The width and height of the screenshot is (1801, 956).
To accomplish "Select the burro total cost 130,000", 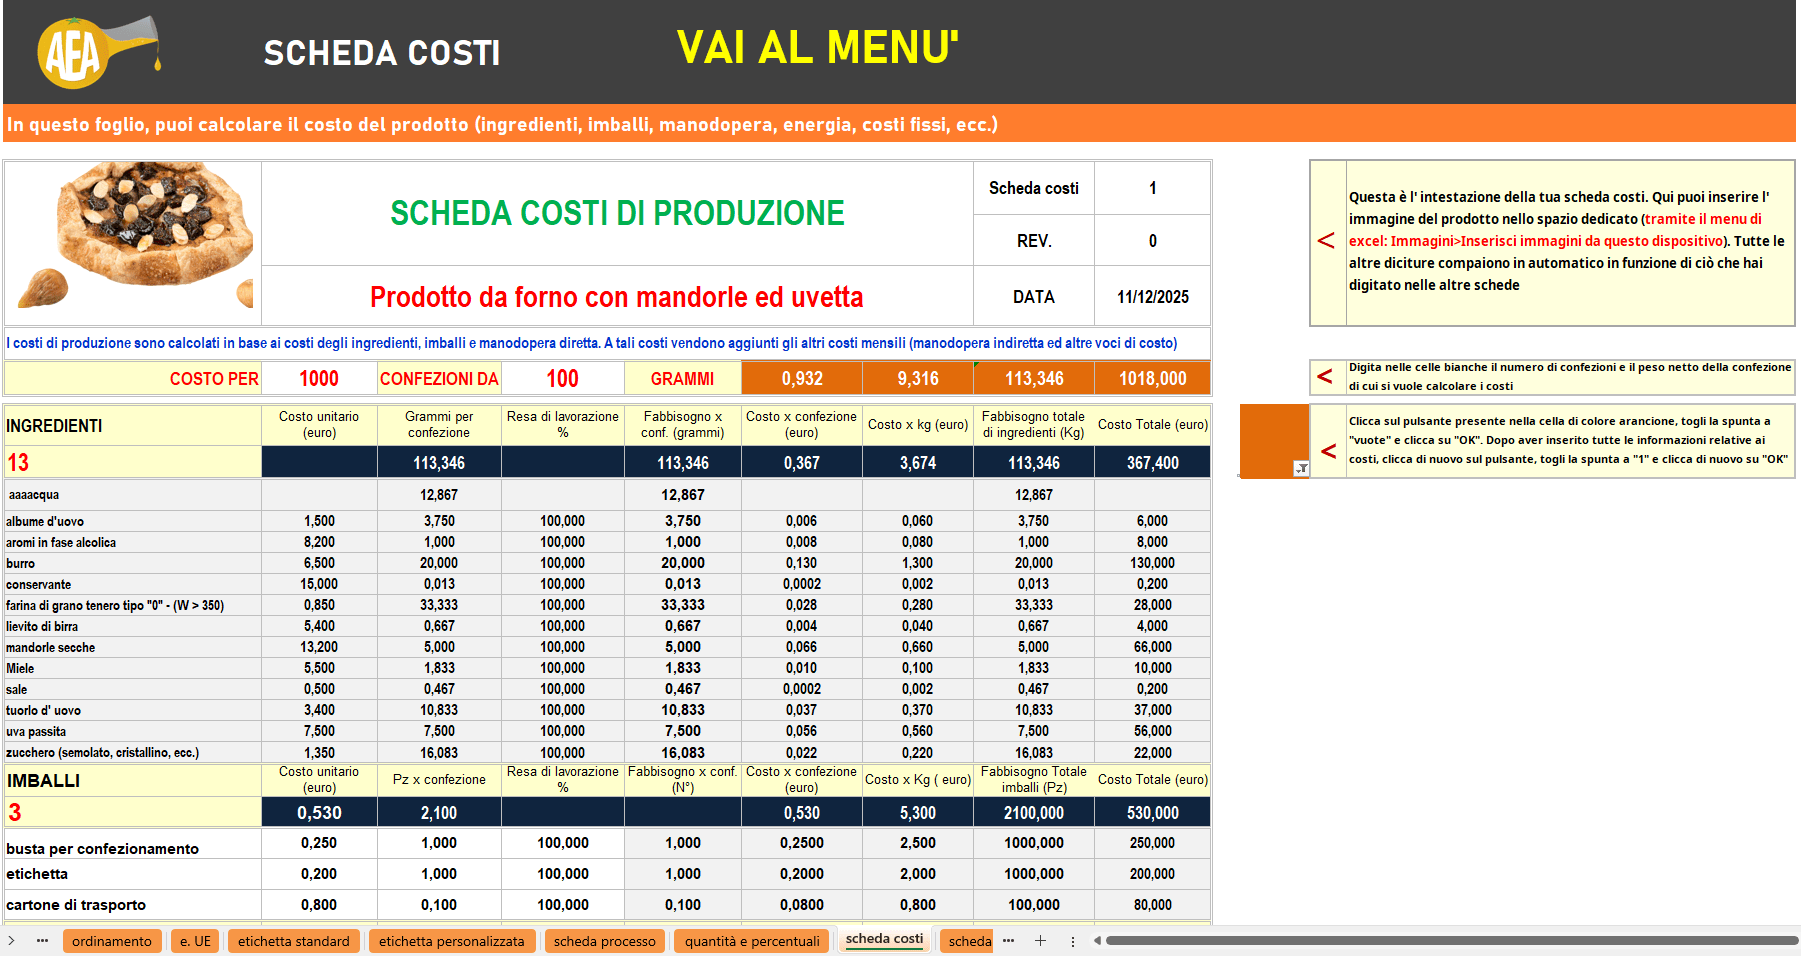I will click(x=1152, y=563).
